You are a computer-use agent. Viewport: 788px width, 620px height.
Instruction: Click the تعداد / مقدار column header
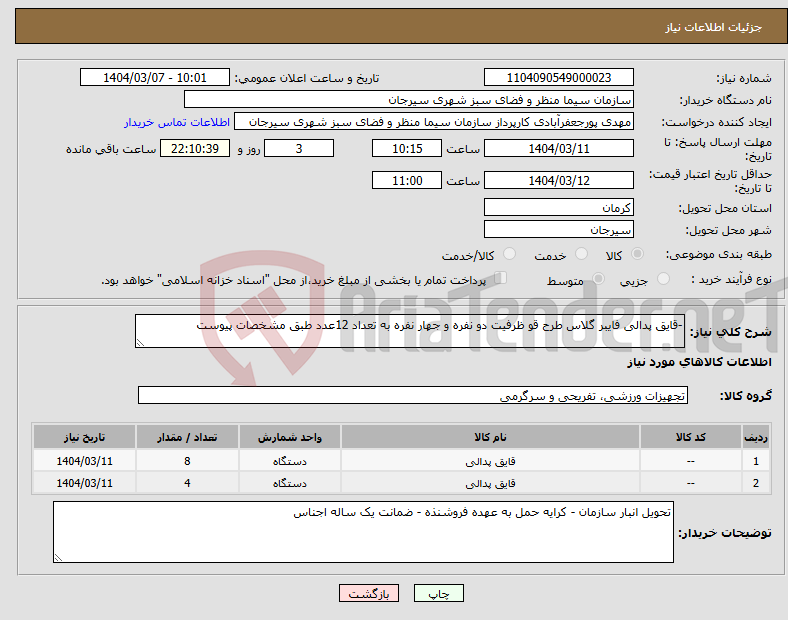(x=187, y=437)
